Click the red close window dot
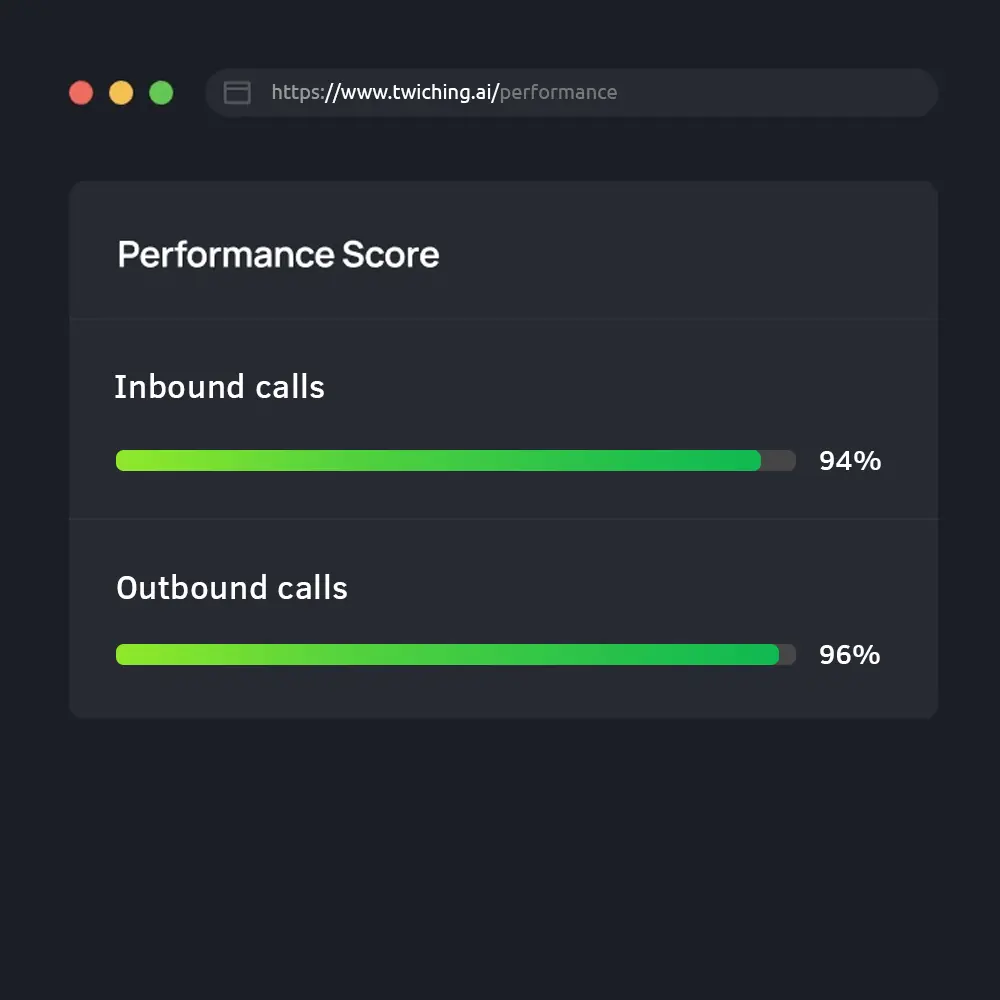The width and height of the screenshot is (1000, 1000). 81,93
